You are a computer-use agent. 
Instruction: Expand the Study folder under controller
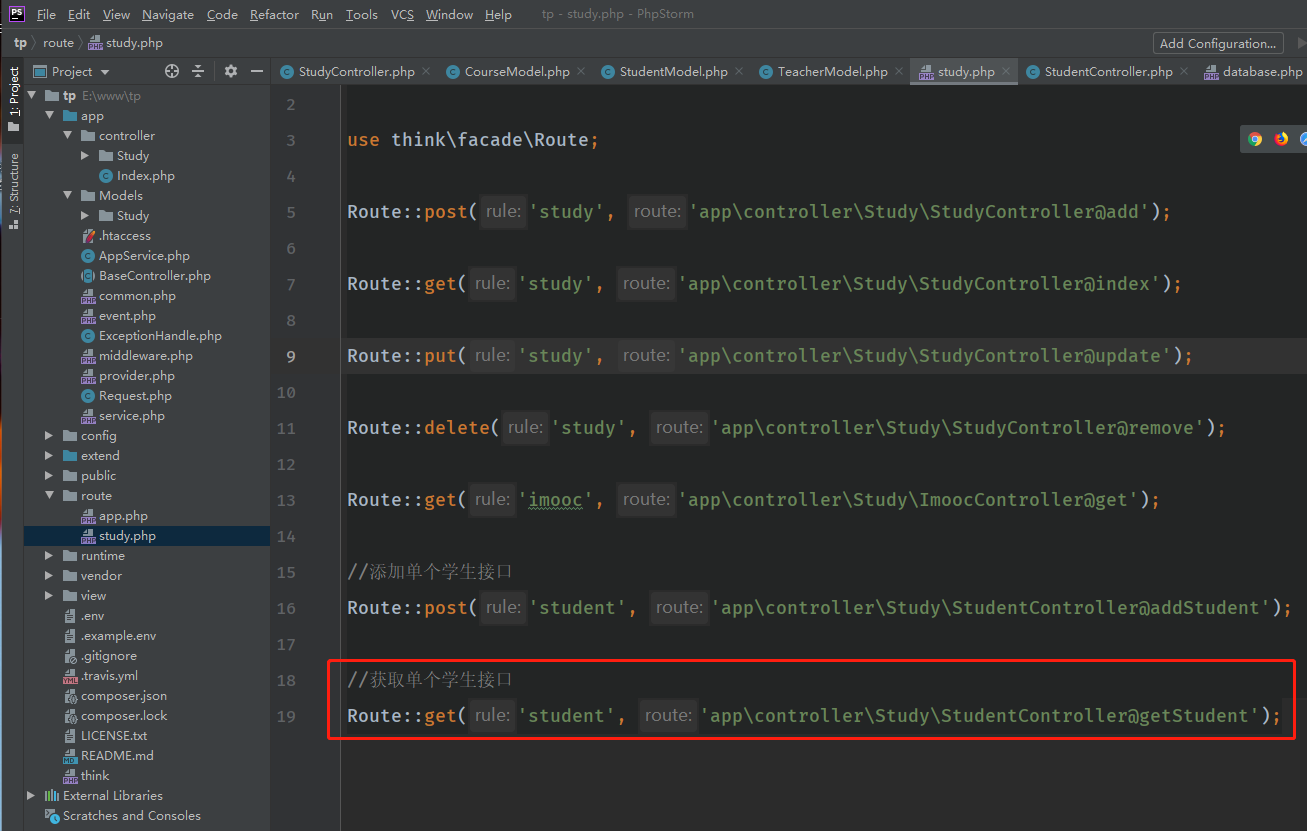(x=86, y=156)
